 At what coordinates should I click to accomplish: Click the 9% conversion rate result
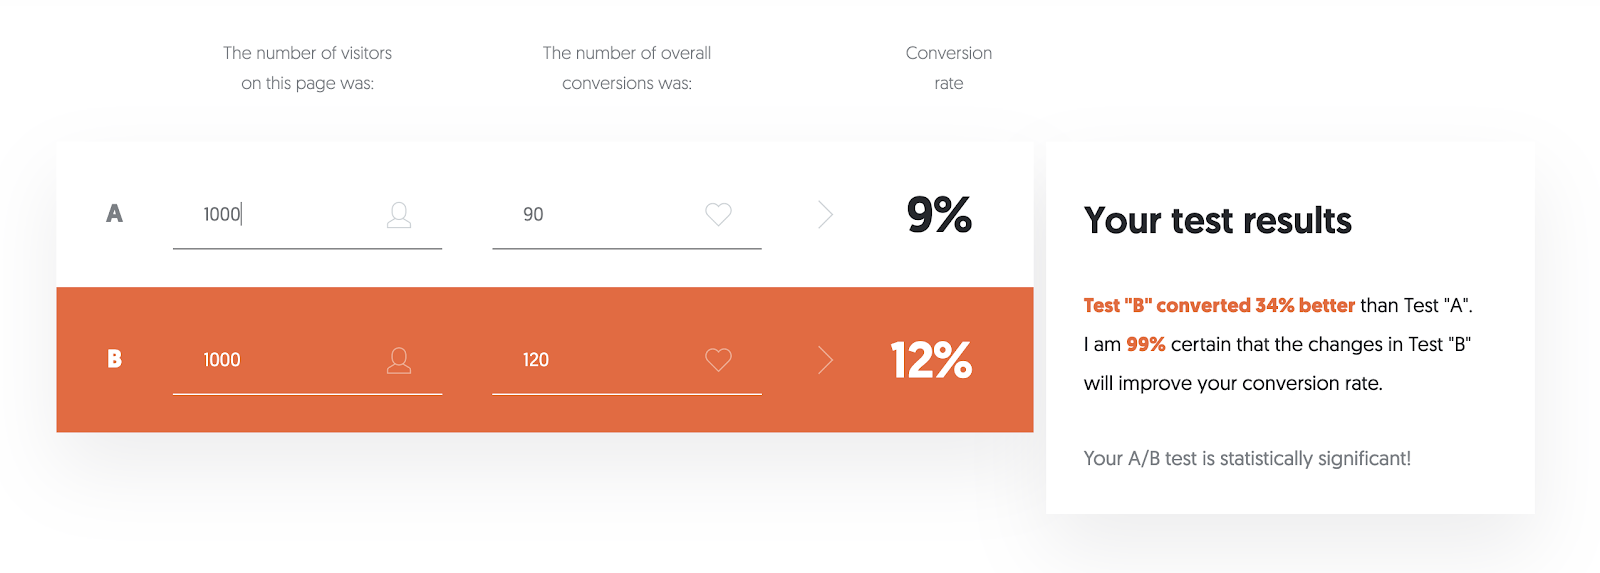point(939,214)
